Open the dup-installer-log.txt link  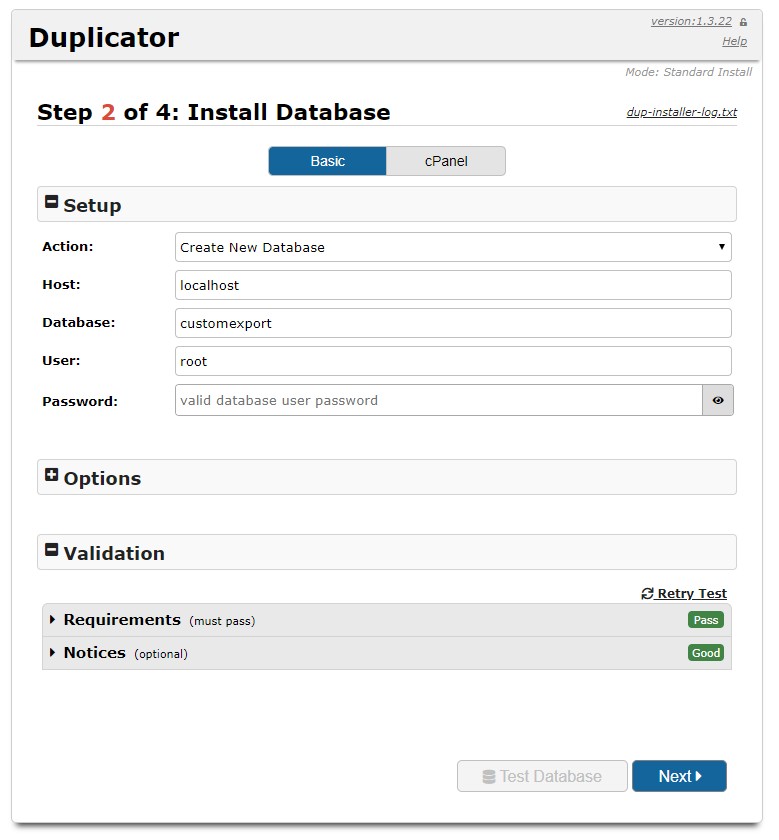pos(681,112)
